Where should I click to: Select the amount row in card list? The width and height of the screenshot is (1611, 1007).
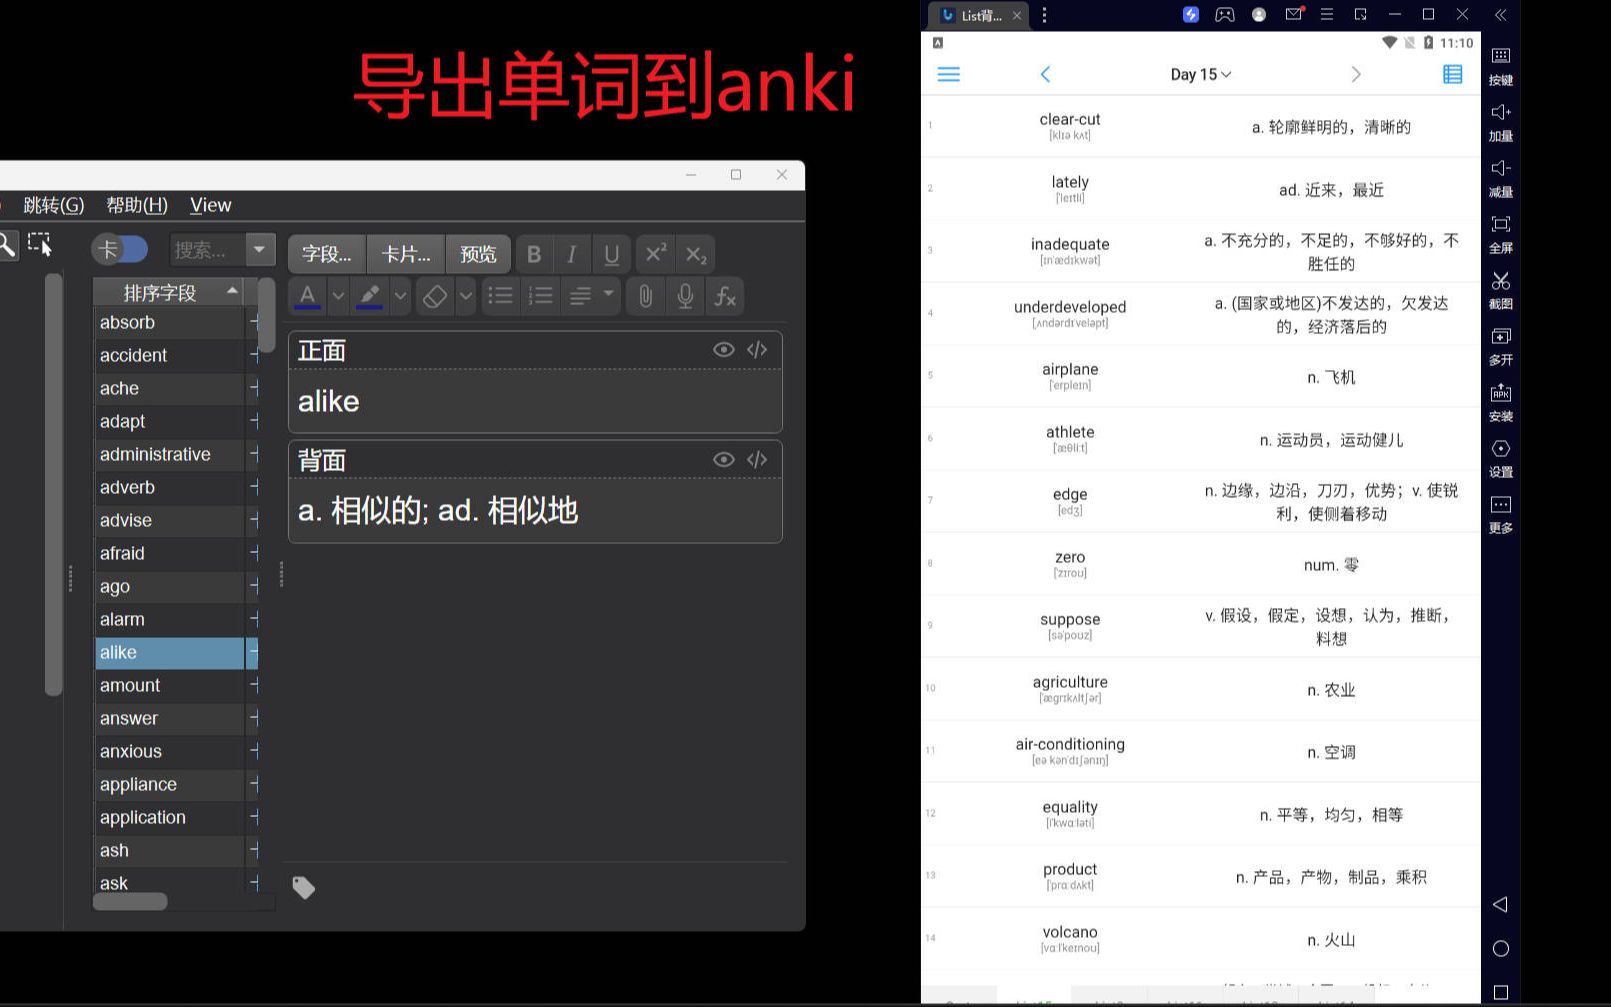pos(170,685)
